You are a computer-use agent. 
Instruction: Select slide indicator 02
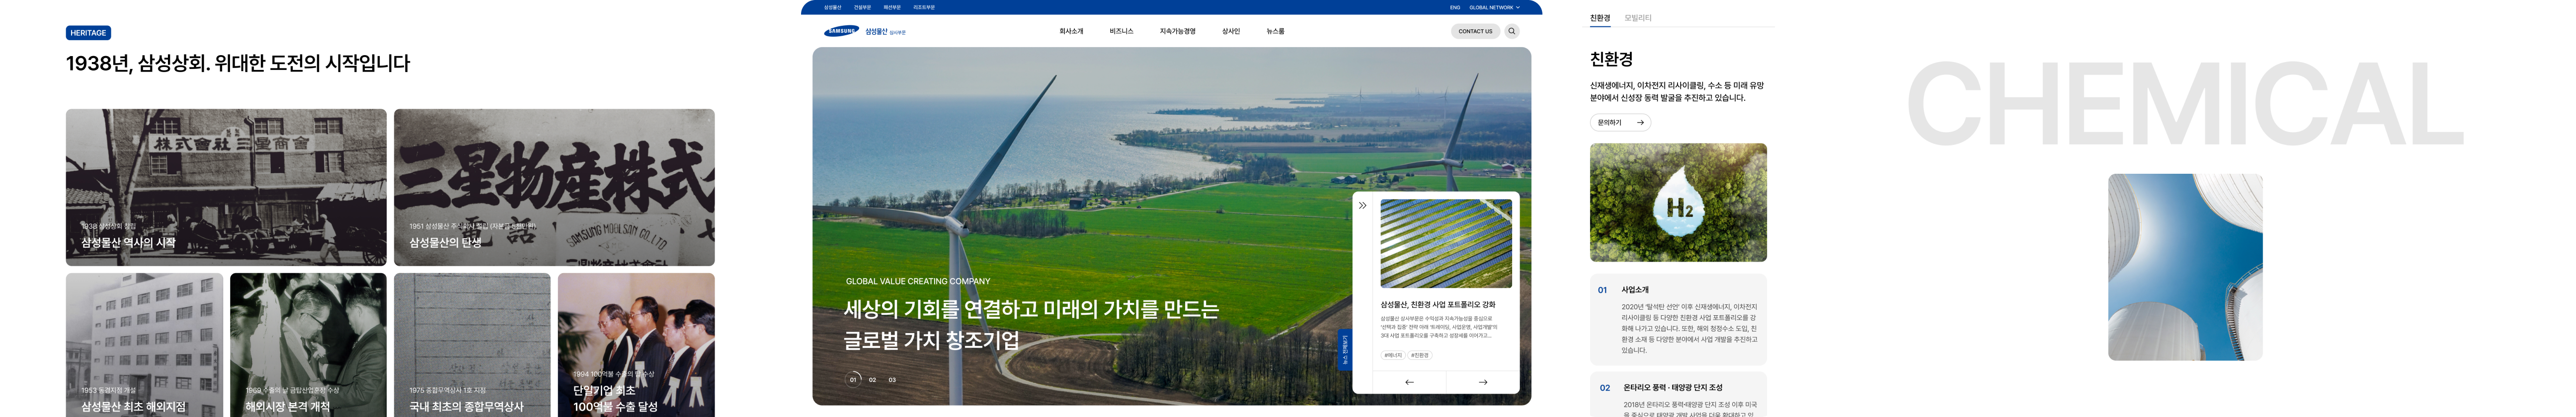(x=872, y=380)
